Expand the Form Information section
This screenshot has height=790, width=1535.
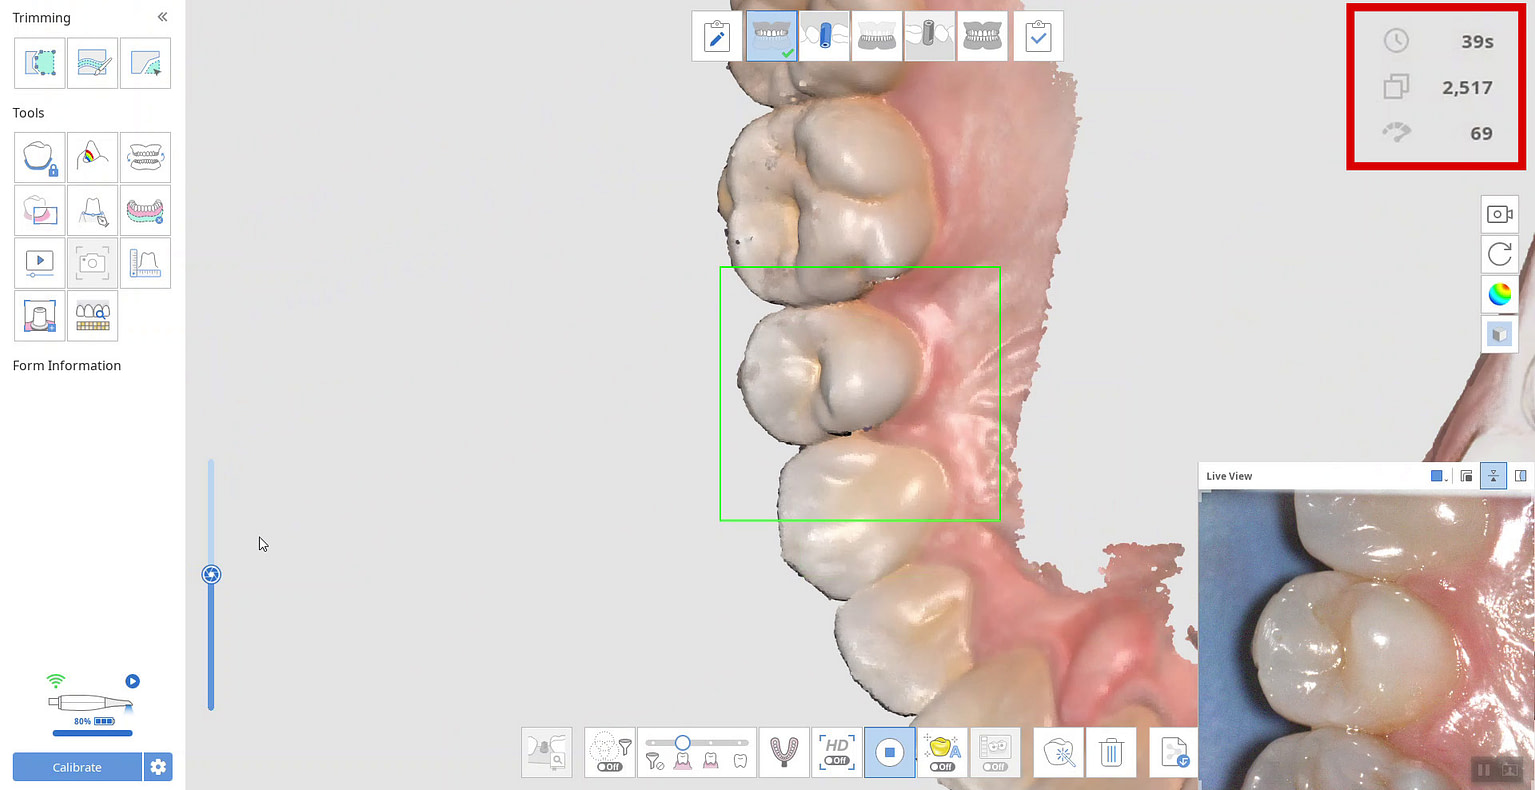[66, 365]
